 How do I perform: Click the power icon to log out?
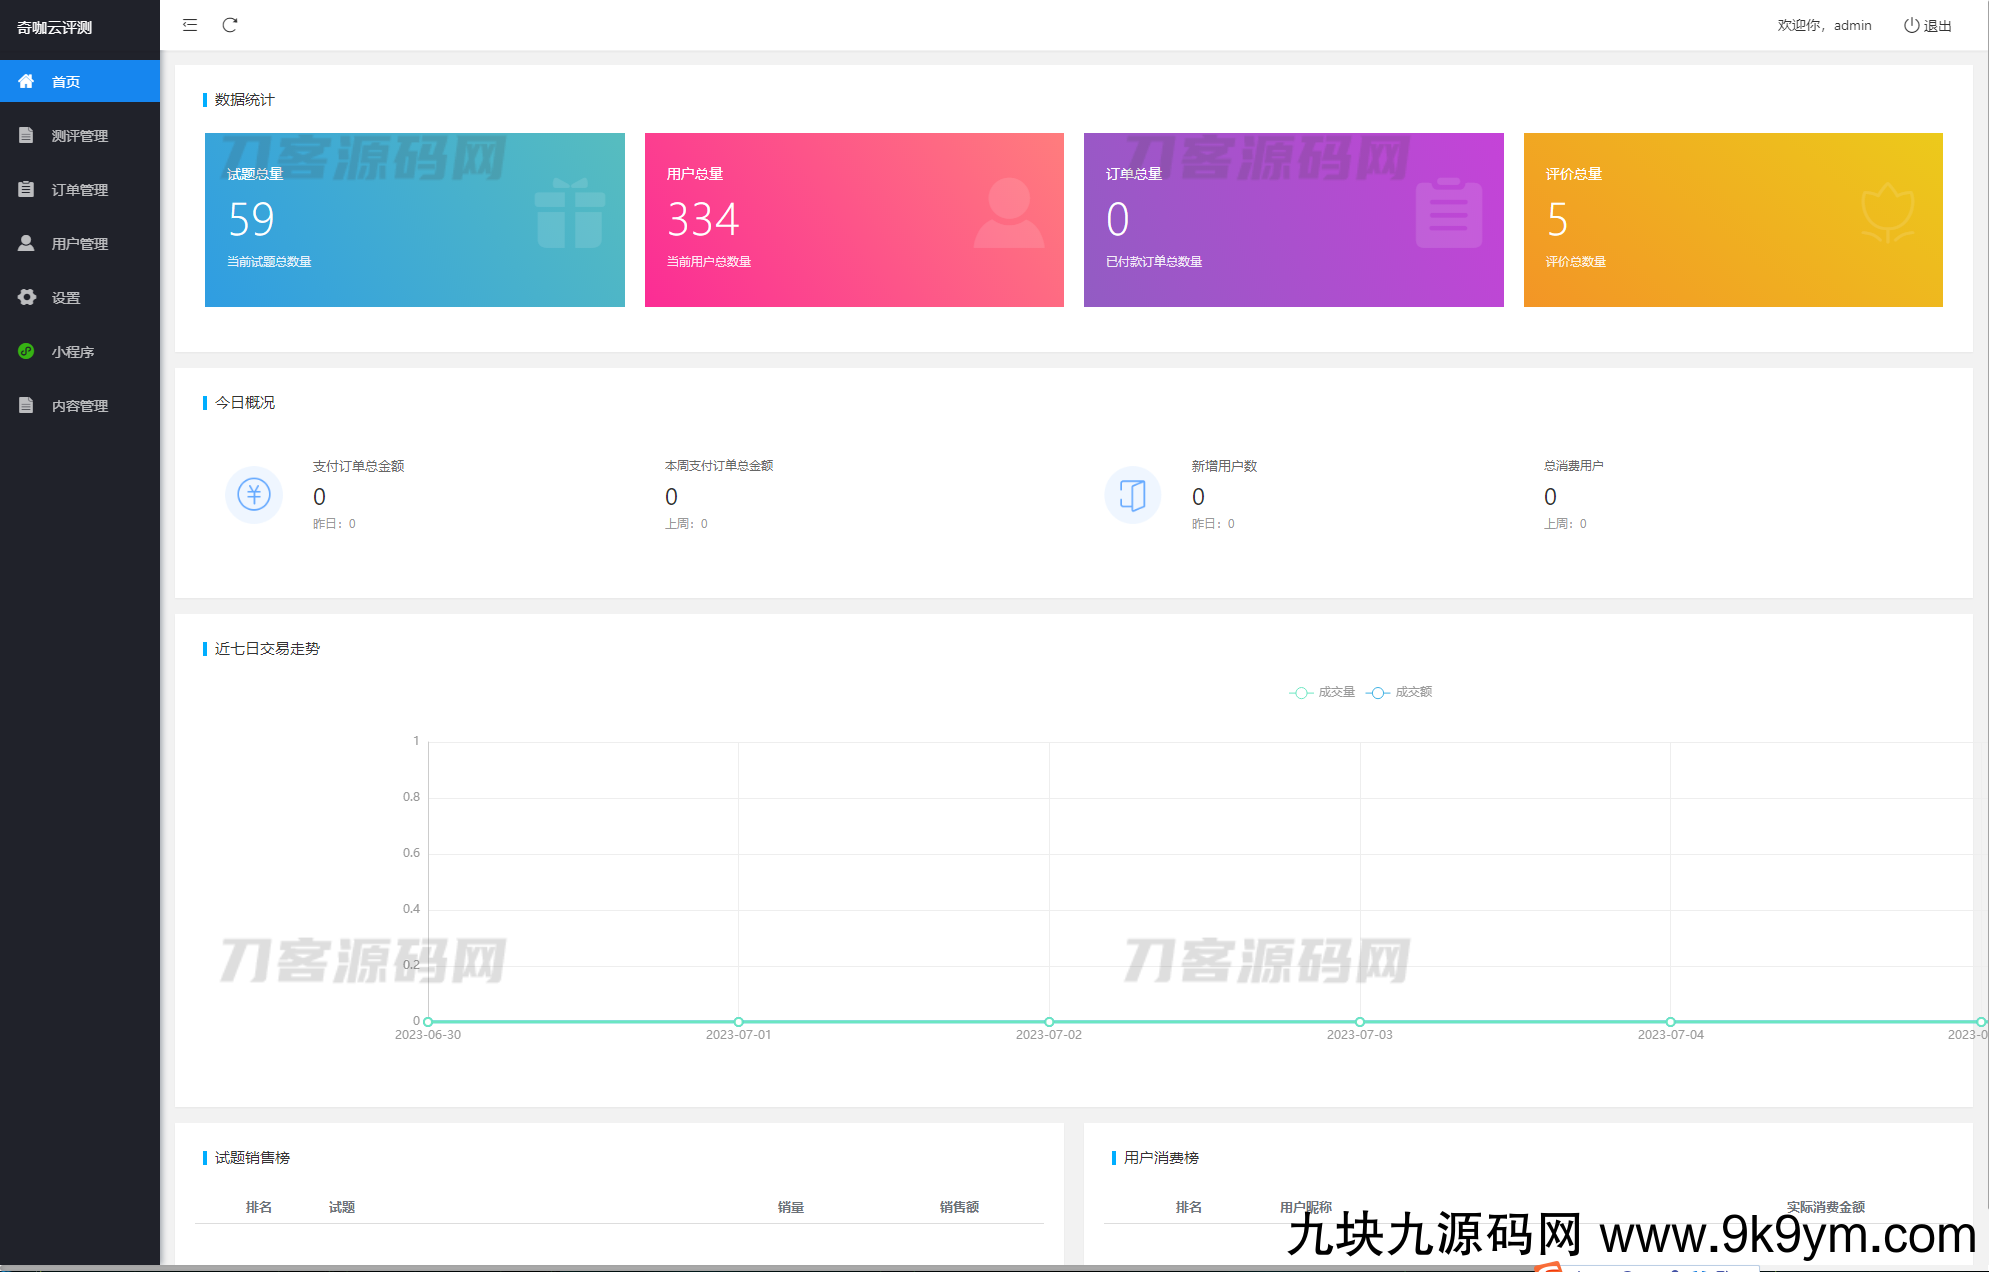coord(1911,25)
